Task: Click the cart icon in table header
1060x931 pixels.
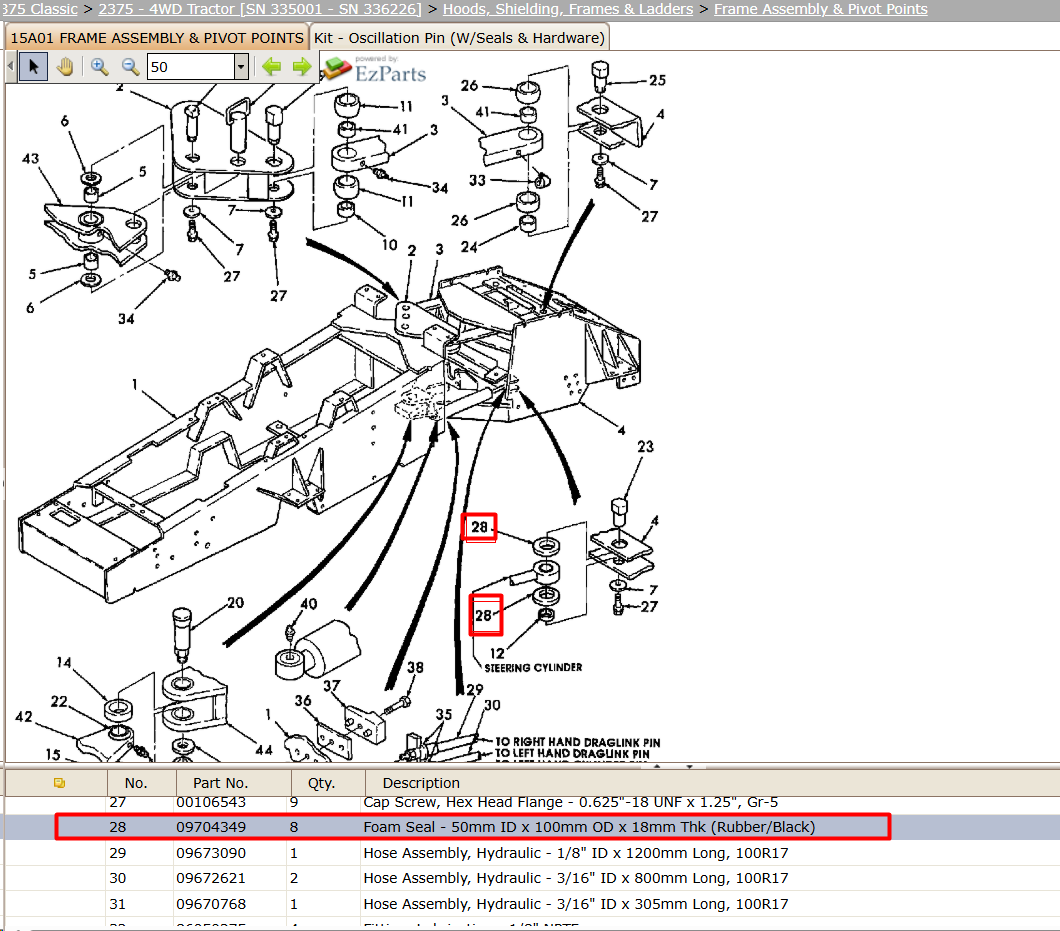Action: click(59, 783)
